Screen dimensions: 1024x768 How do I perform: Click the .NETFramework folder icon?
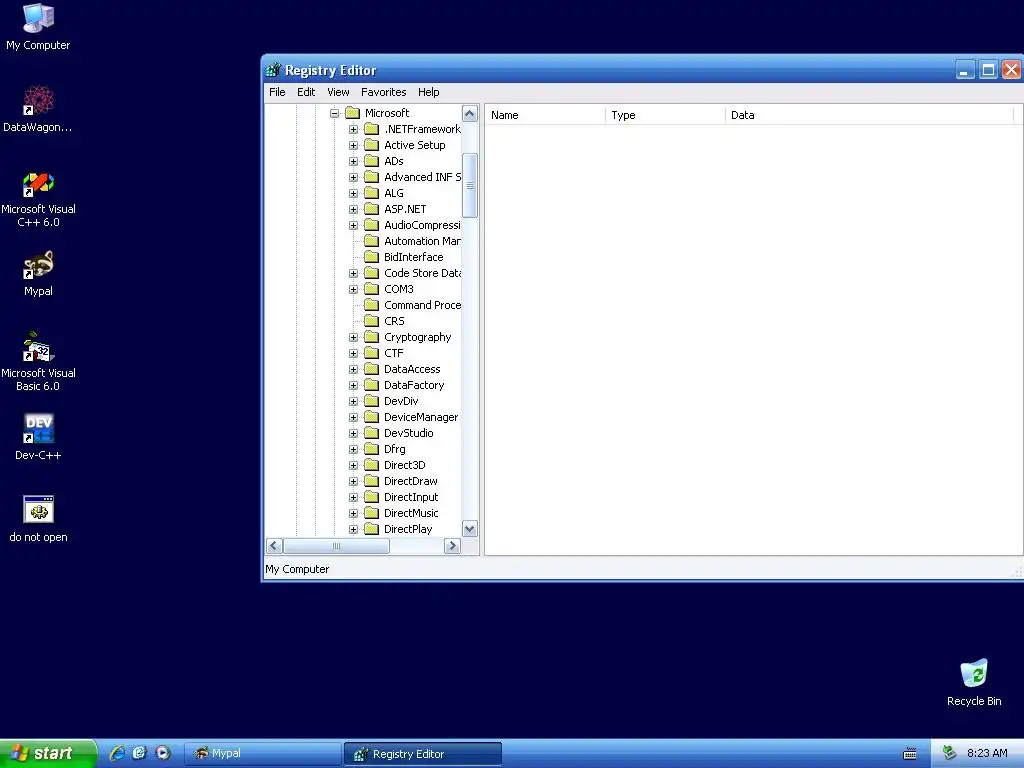point(372,129)
